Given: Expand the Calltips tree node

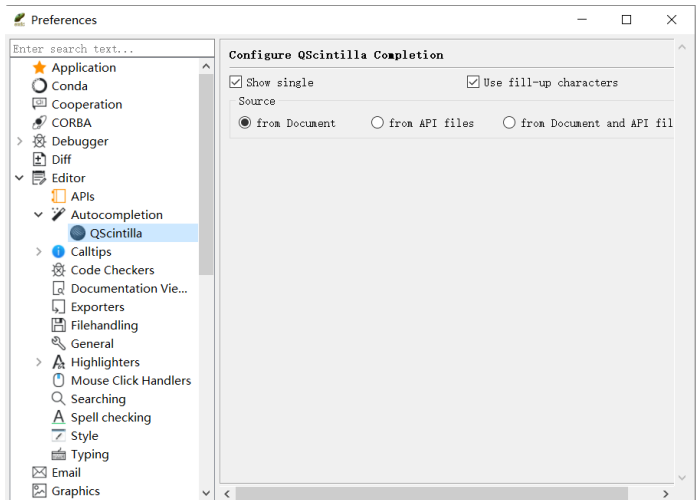Looking at the screenshot, I should (x=39, y=251).
